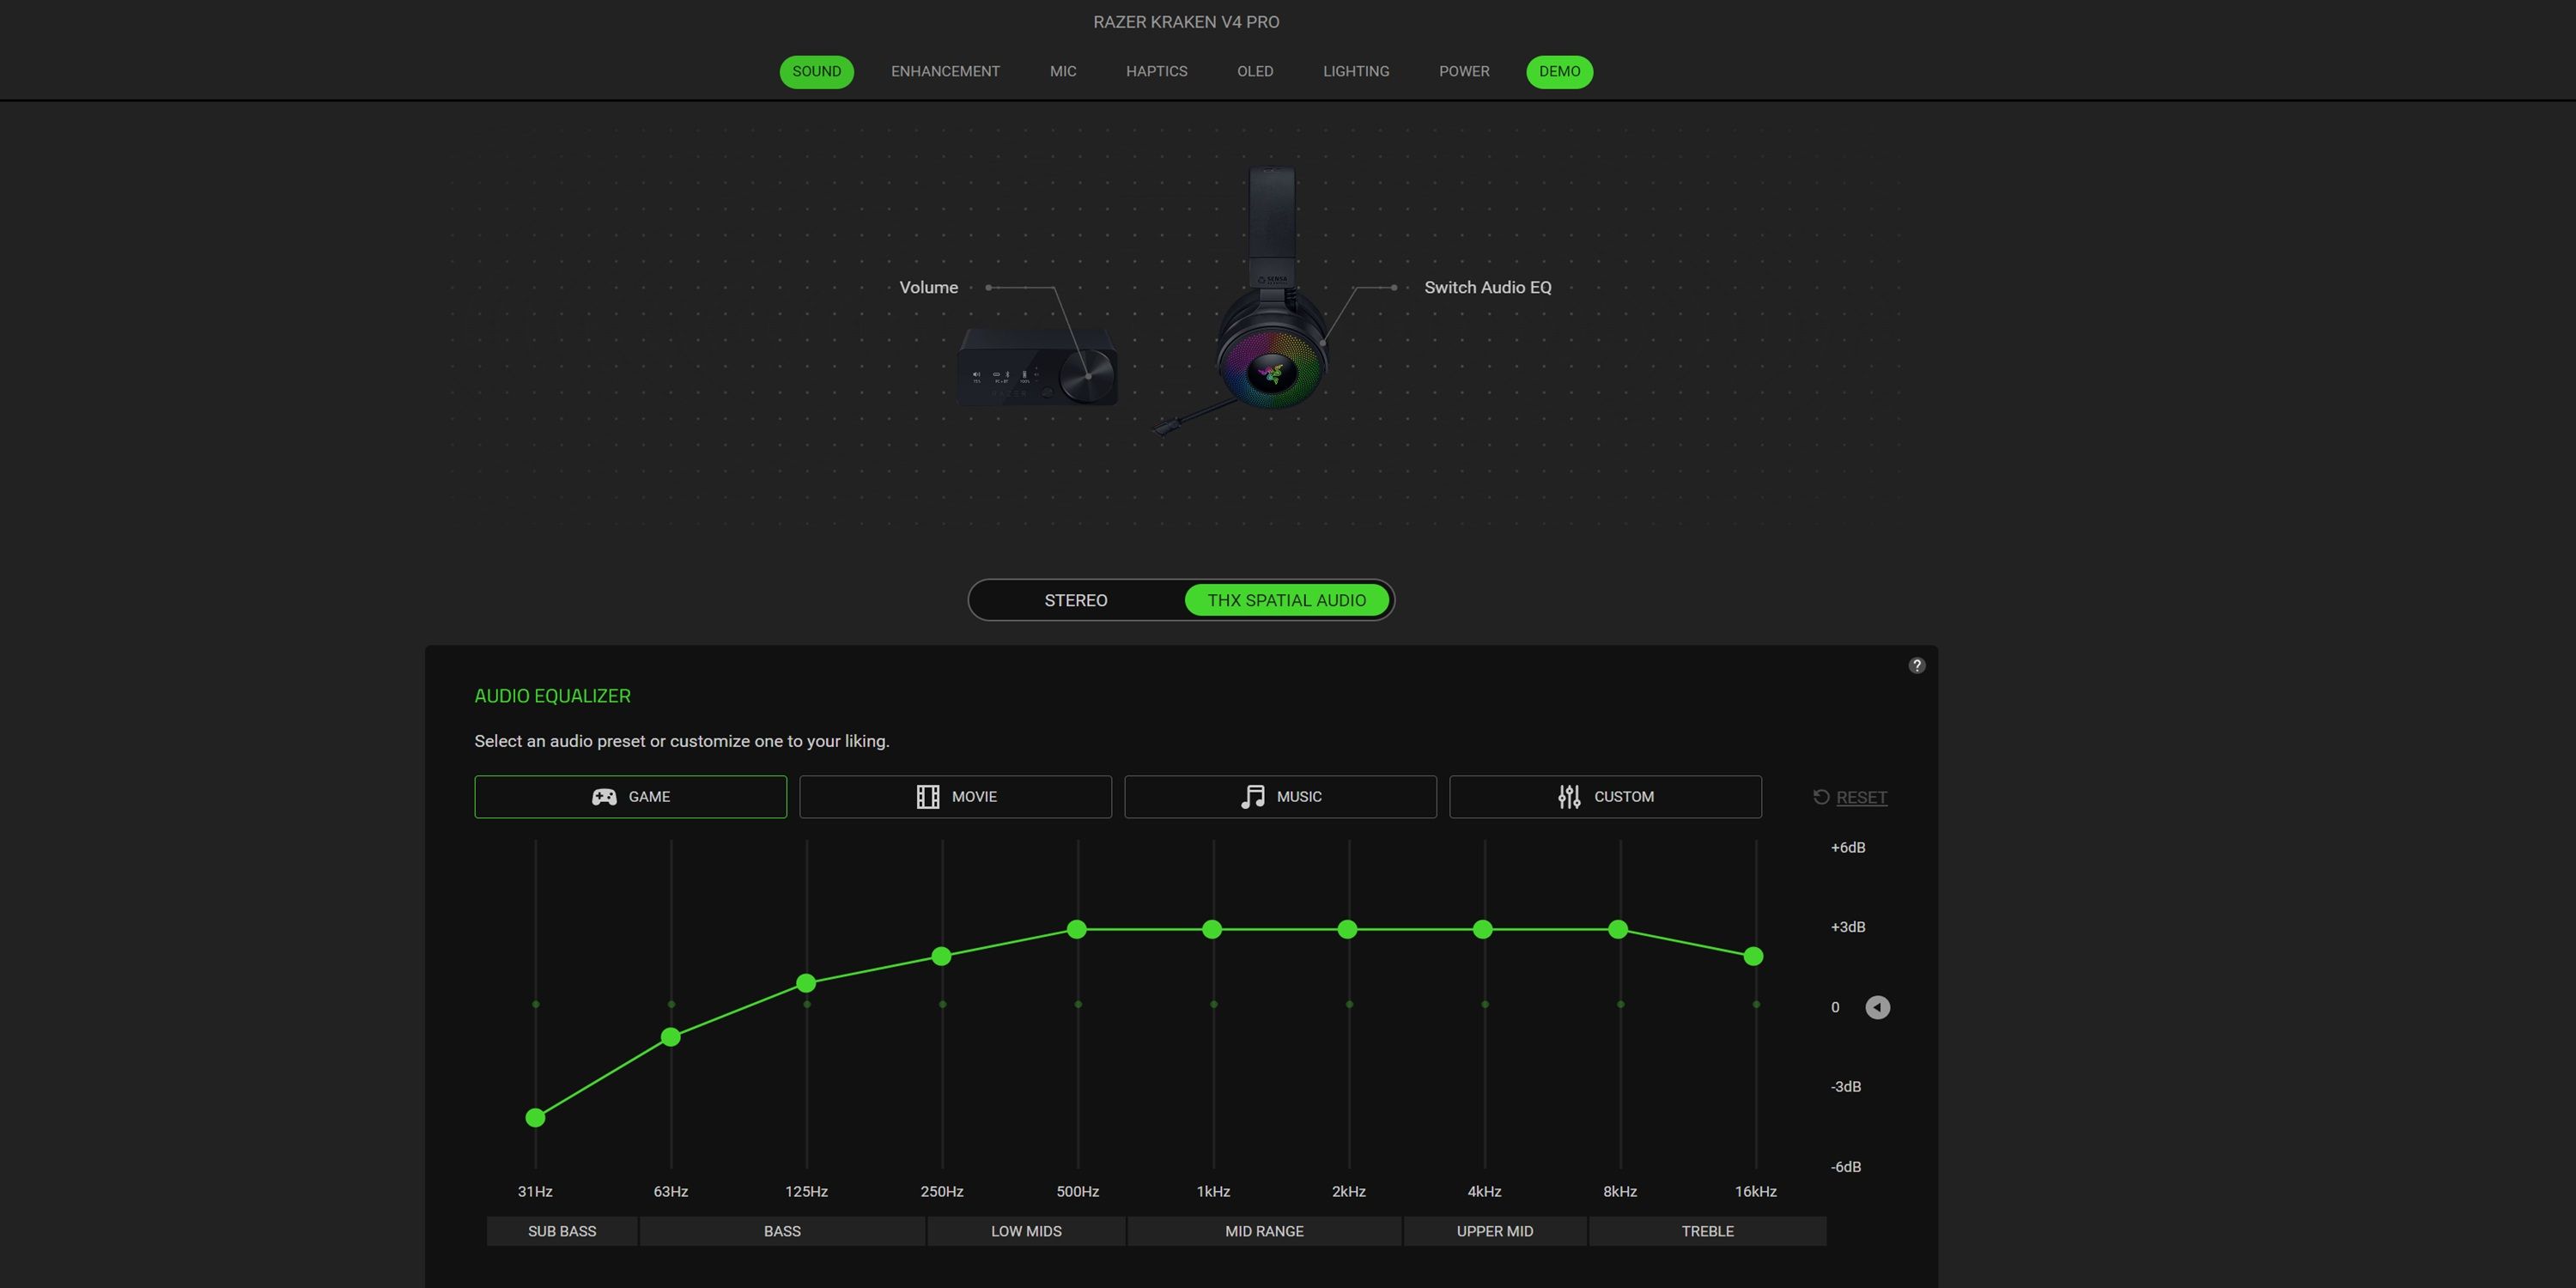
Task: Click the RAZER KRAKEN V4 PRO title
Action: coord(1186,22)
